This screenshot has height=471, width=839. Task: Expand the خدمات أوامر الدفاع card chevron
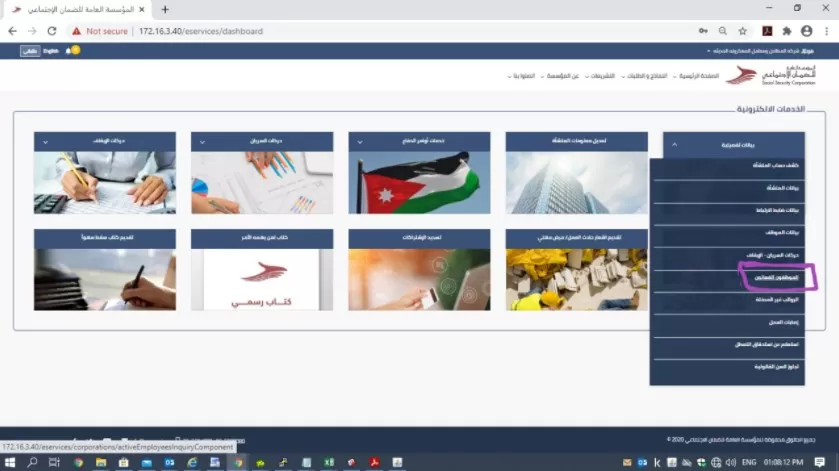360,142
